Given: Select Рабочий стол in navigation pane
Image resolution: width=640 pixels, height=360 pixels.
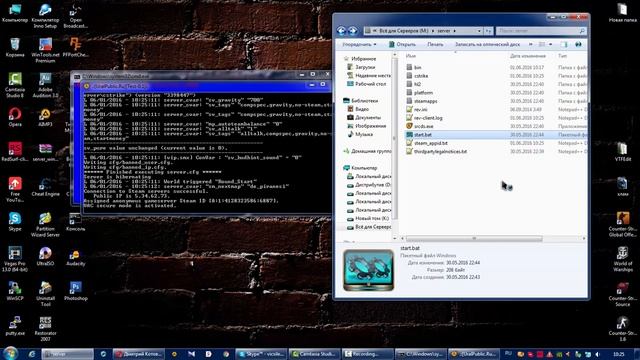Looking at the screenshot, I should (x=366, y=84).
